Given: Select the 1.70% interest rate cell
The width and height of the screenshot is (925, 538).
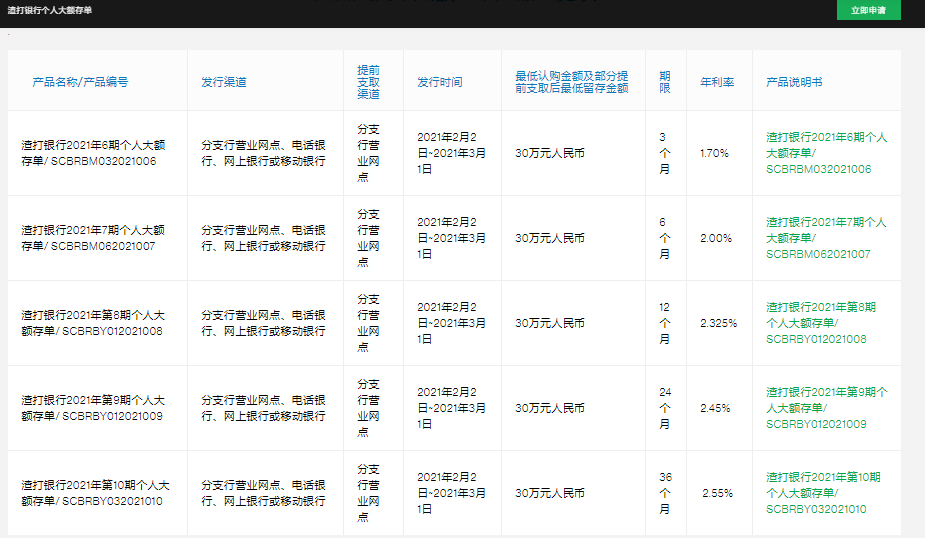Looking at the screenshot, I should tap(714, 153).
